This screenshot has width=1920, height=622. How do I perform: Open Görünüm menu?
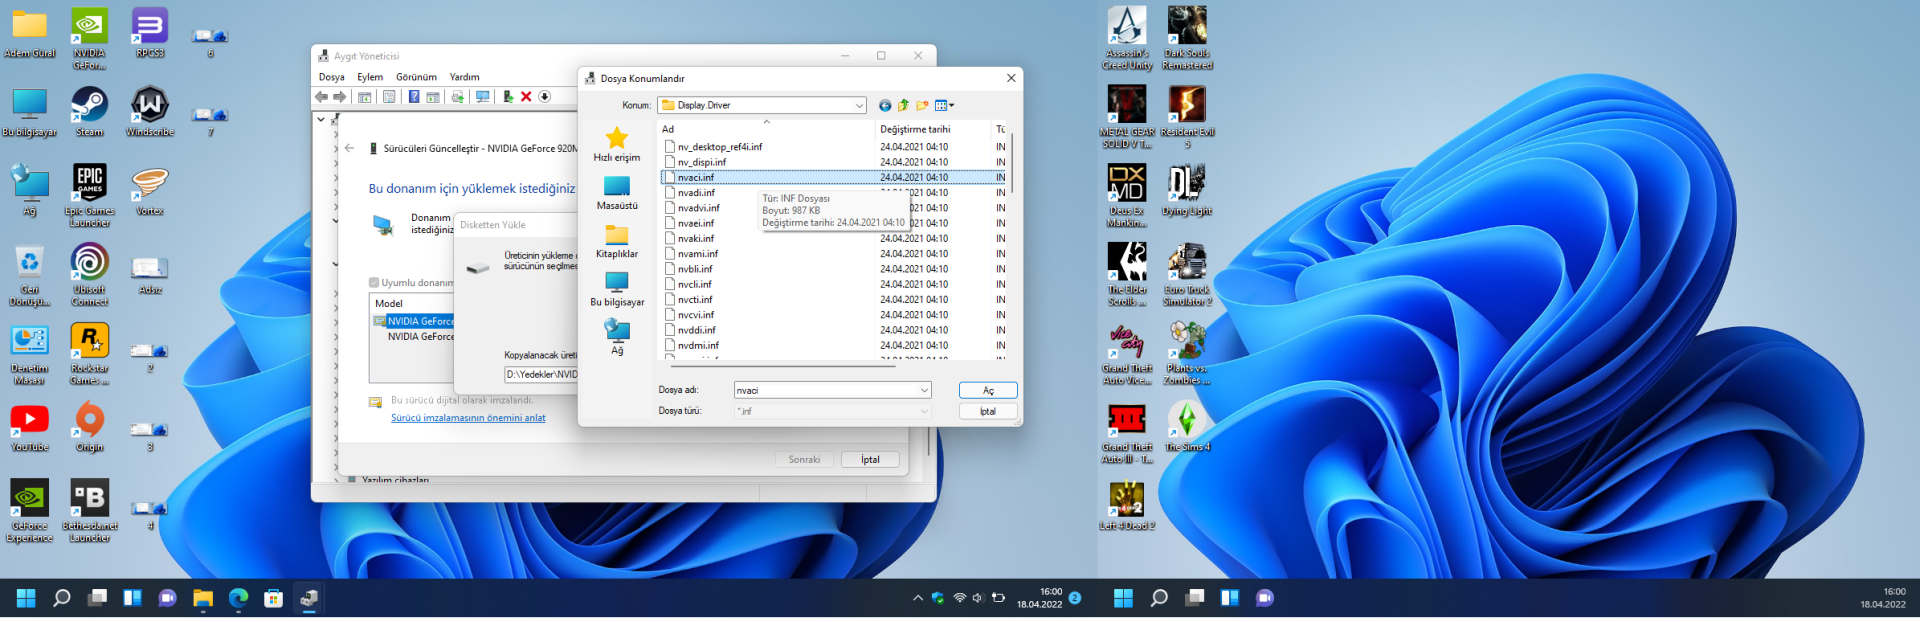(416, 77)
